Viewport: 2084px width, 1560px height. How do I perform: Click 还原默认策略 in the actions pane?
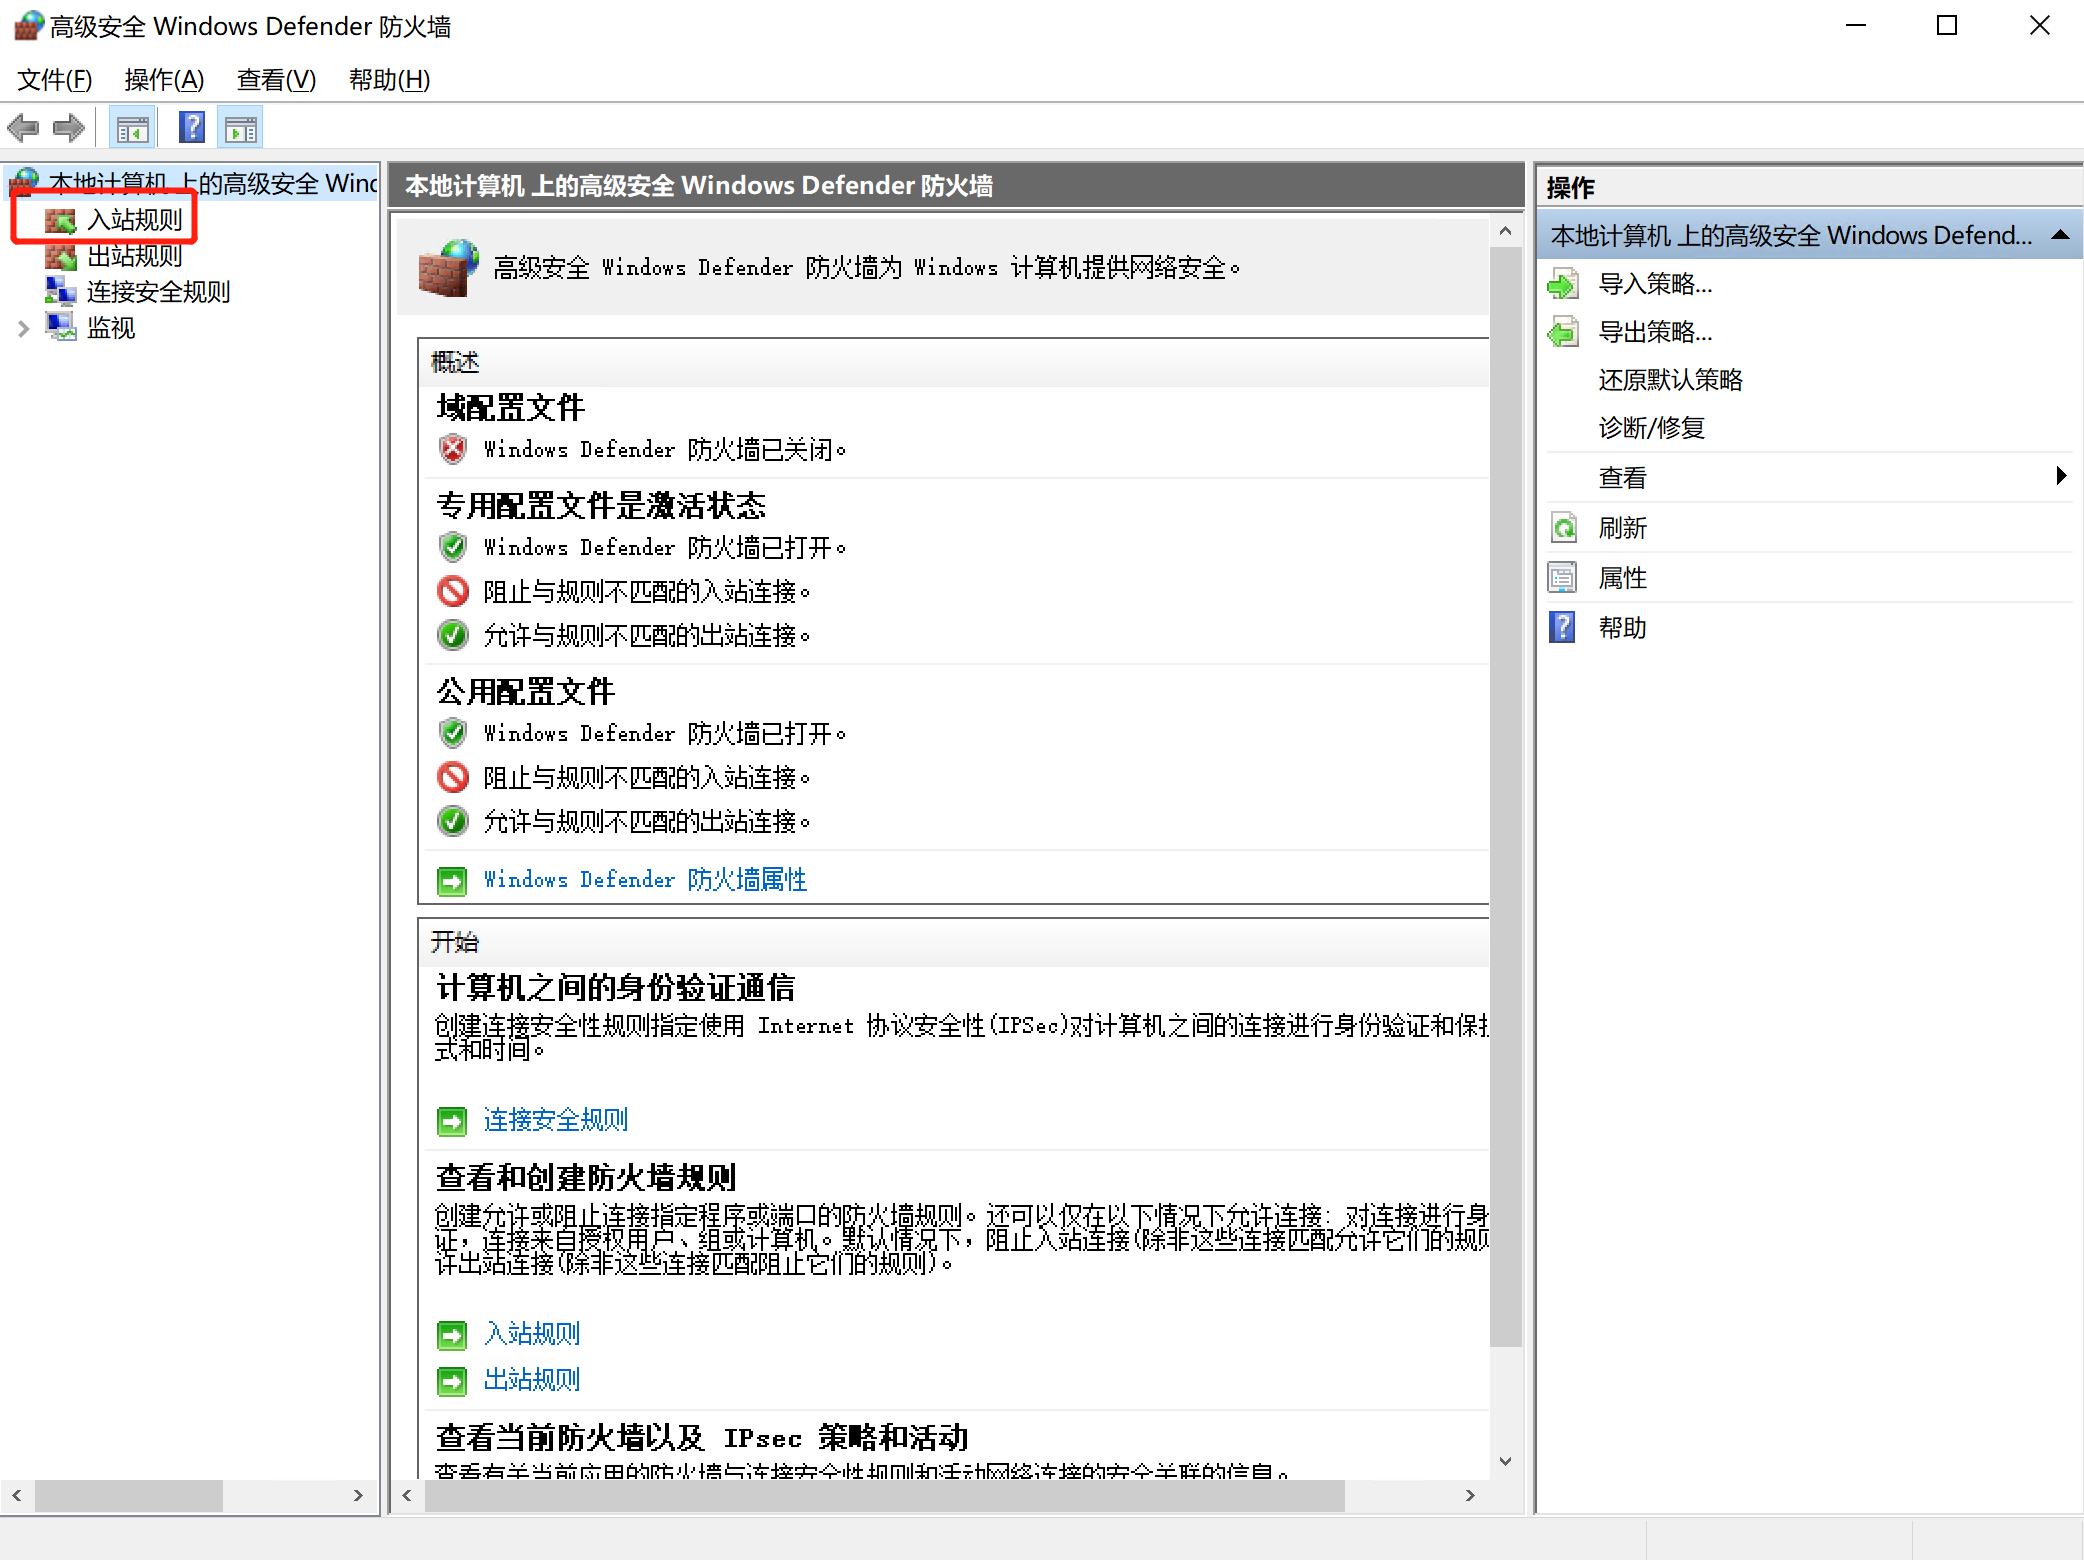1670,380
